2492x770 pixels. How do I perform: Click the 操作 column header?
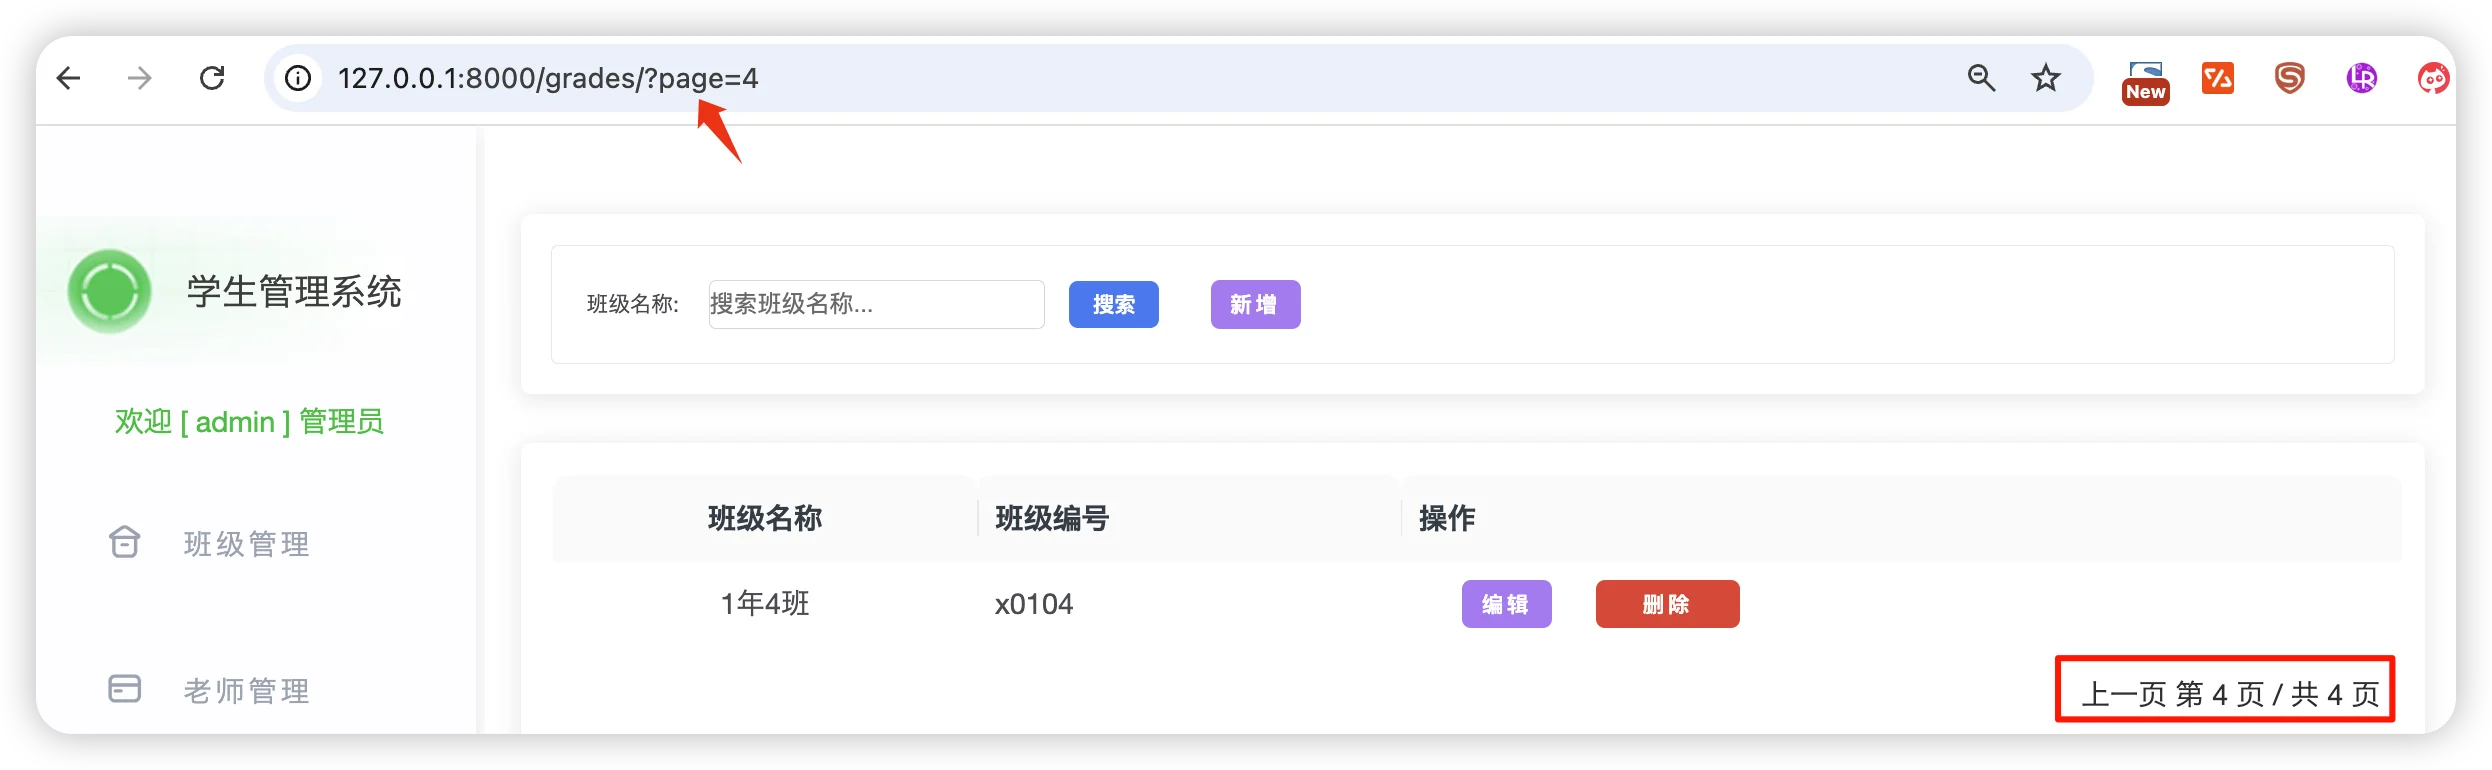point(1447,518)
